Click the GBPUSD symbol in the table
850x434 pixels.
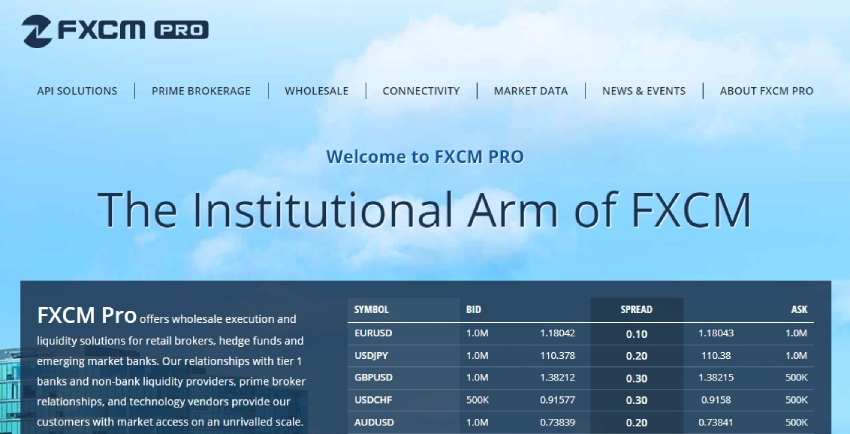point(371,377)
